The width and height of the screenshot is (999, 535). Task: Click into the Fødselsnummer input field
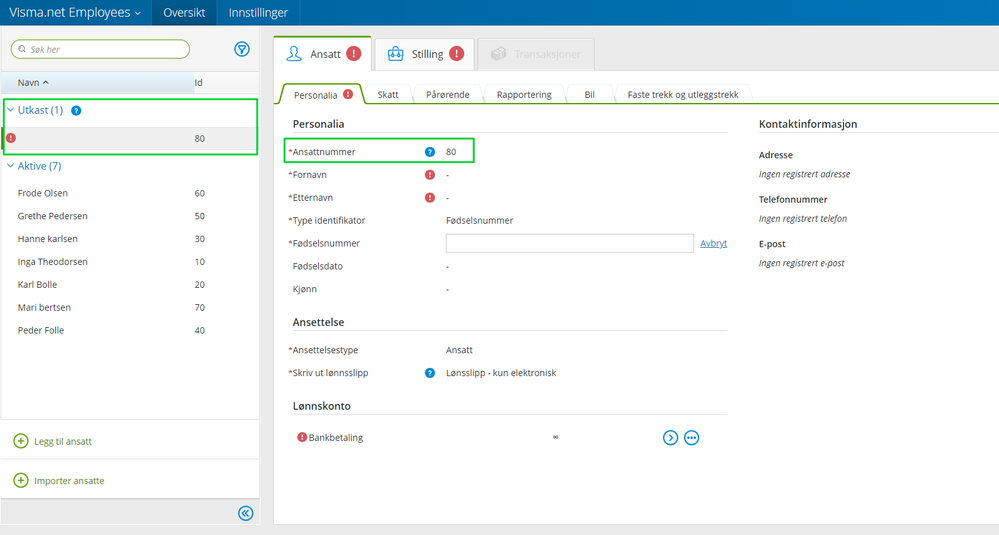click(570, 243)
